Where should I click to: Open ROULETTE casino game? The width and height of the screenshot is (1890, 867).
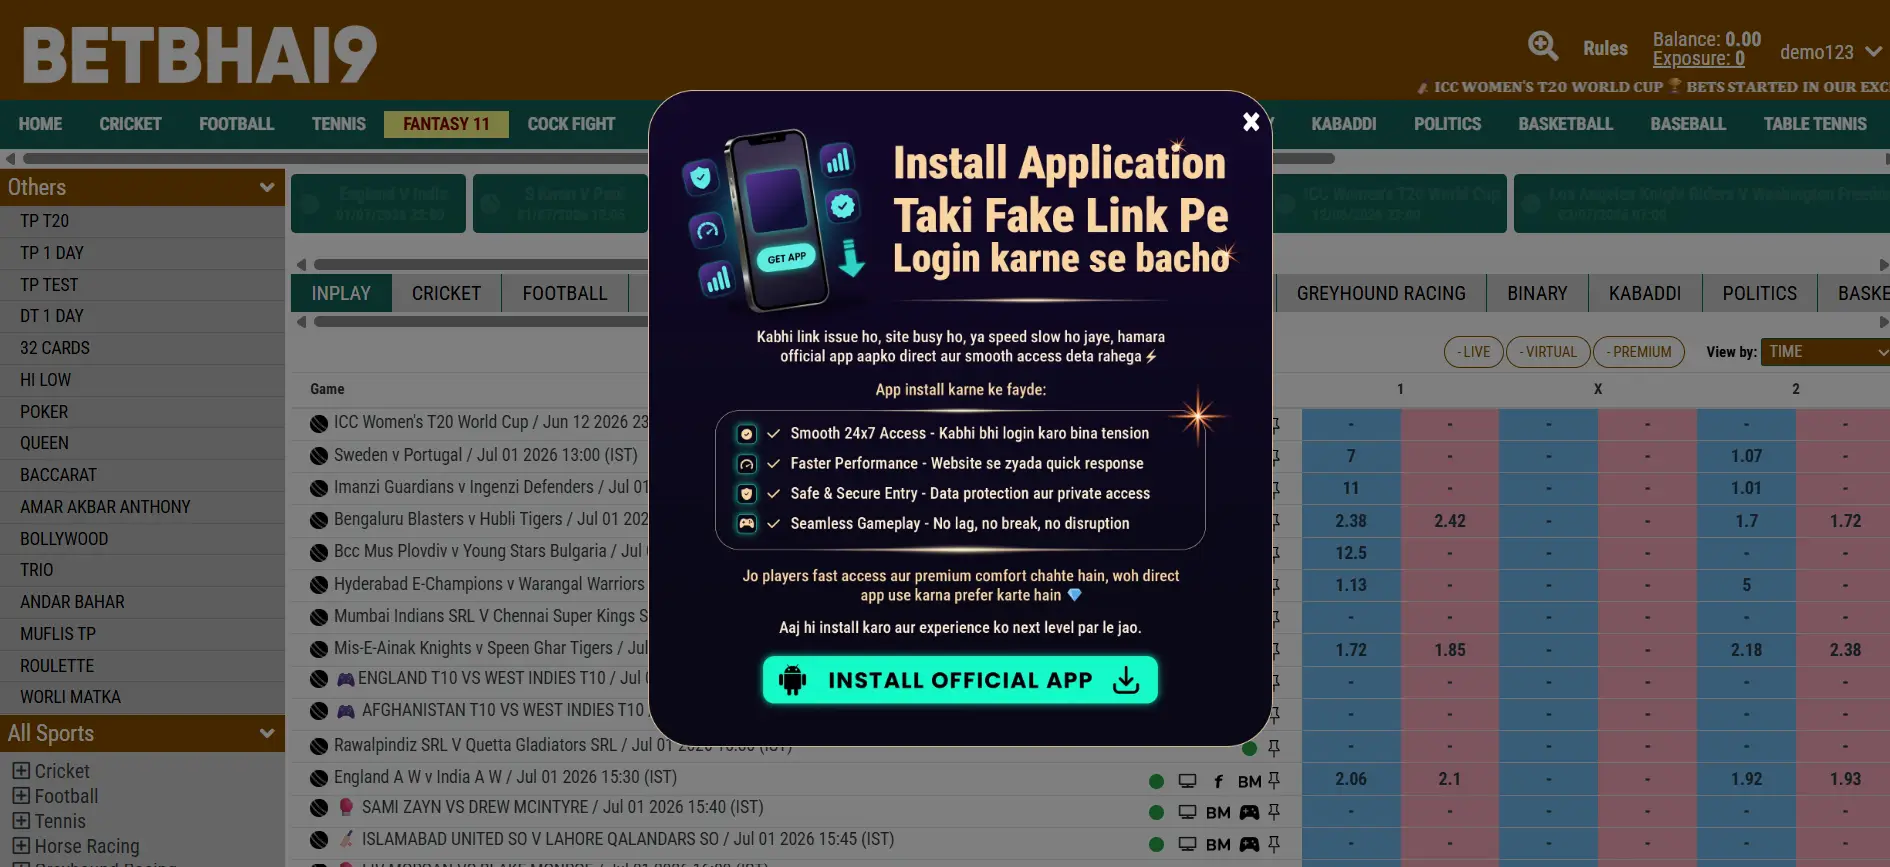pyautogui.click(x=142, y=666)
